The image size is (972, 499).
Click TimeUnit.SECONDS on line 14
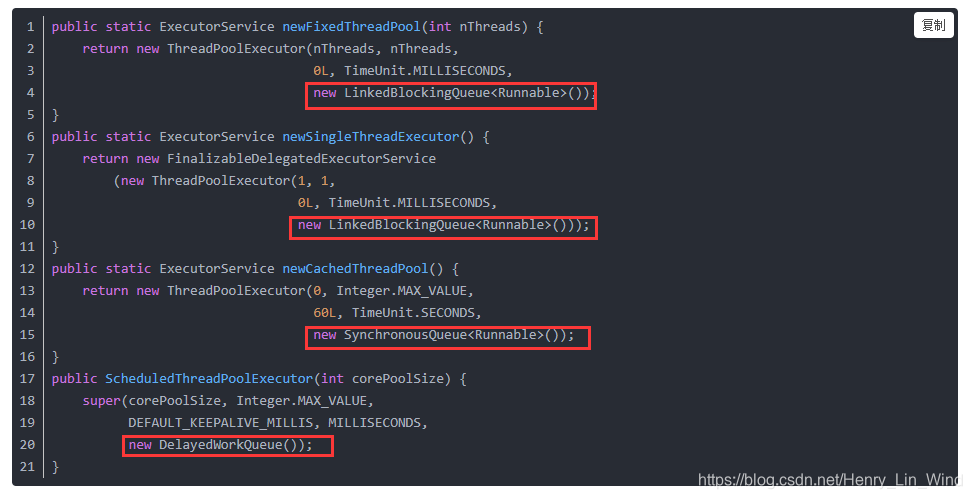tap(413, 313)
